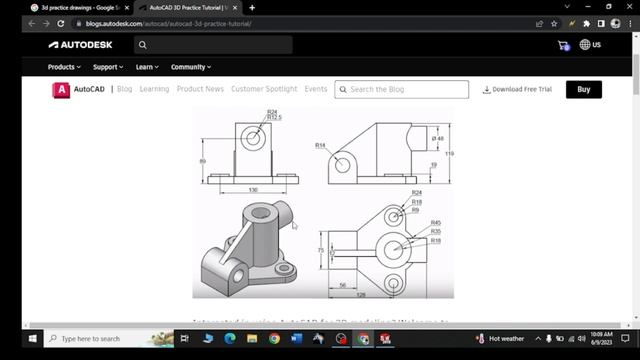Open the Learning section
The width and height of the screenshot is (640, 360).
pyautogui.click(x=154, y=89)
